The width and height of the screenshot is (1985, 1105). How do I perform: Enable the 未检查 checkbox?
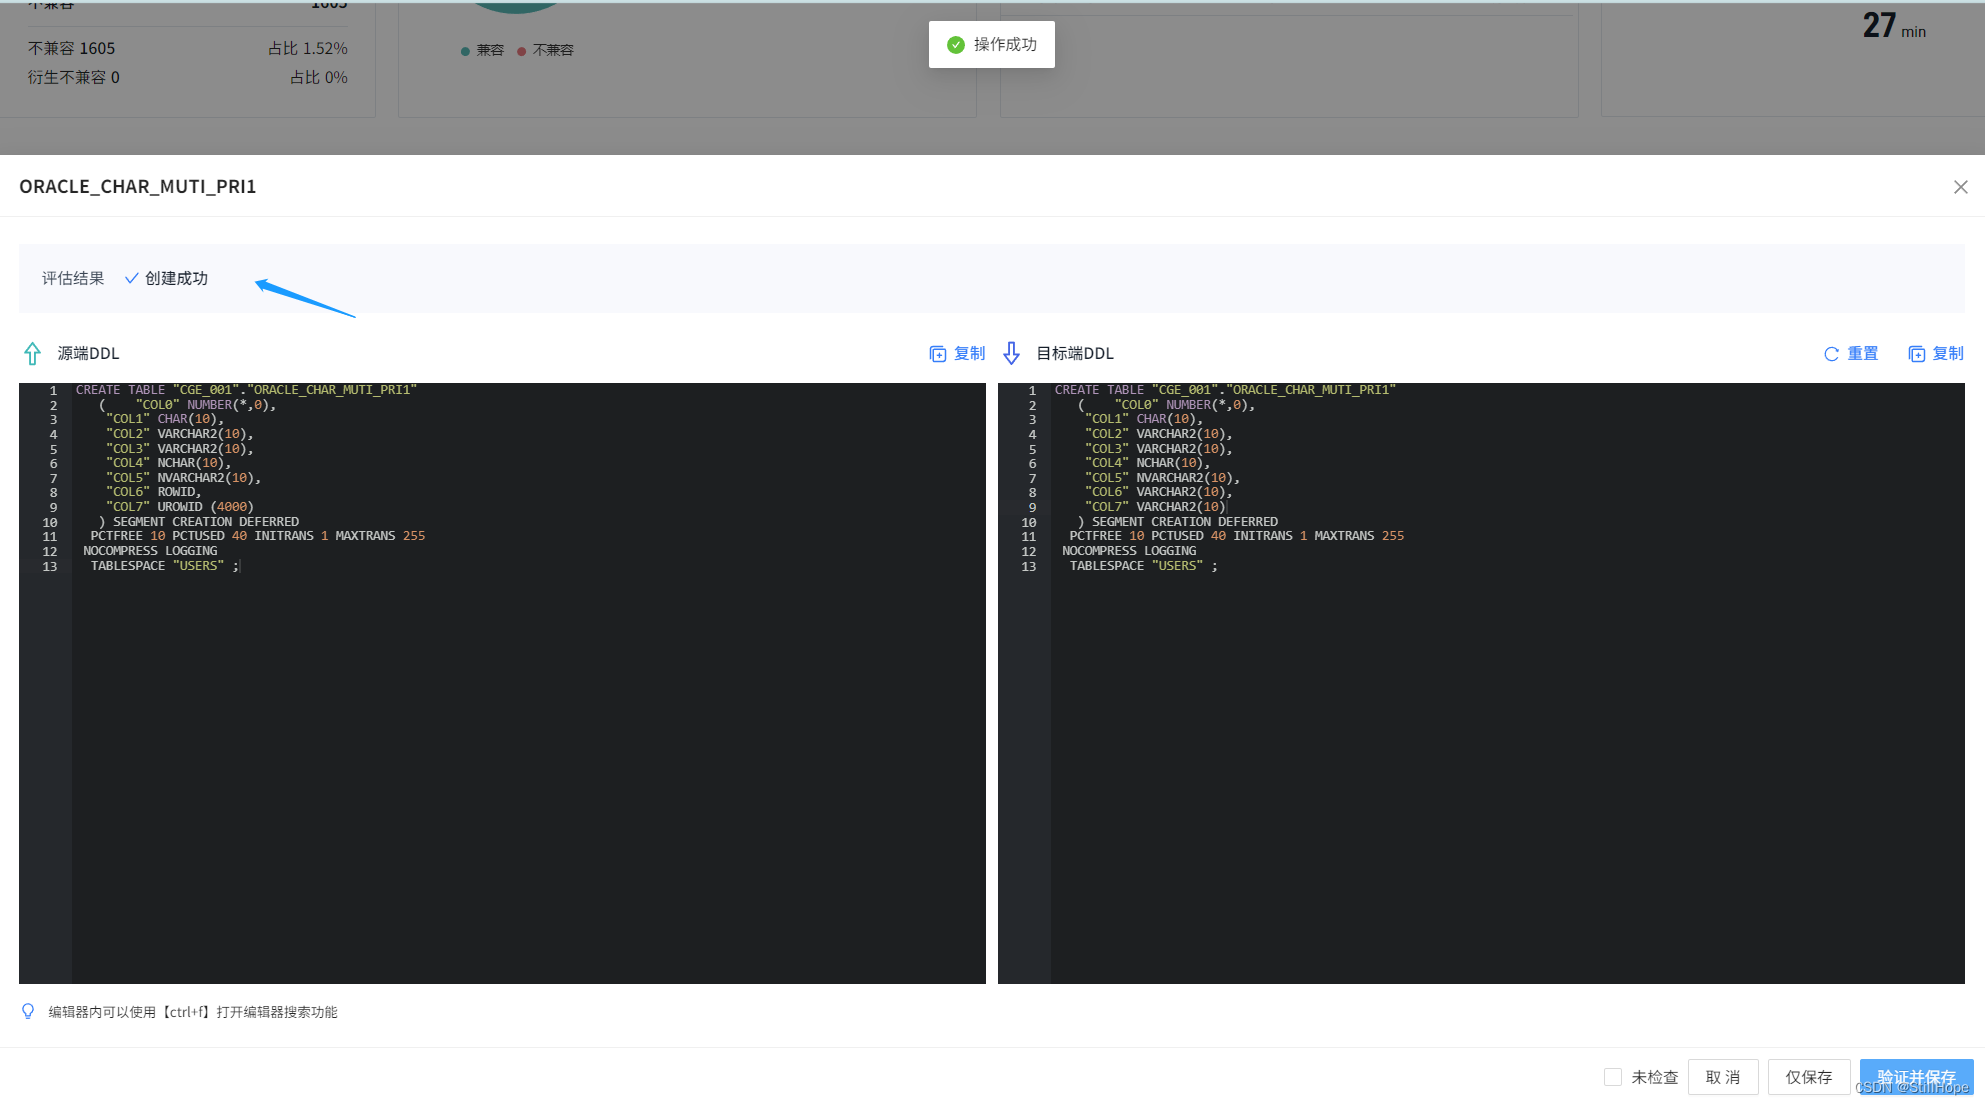pos(1612,1077)
